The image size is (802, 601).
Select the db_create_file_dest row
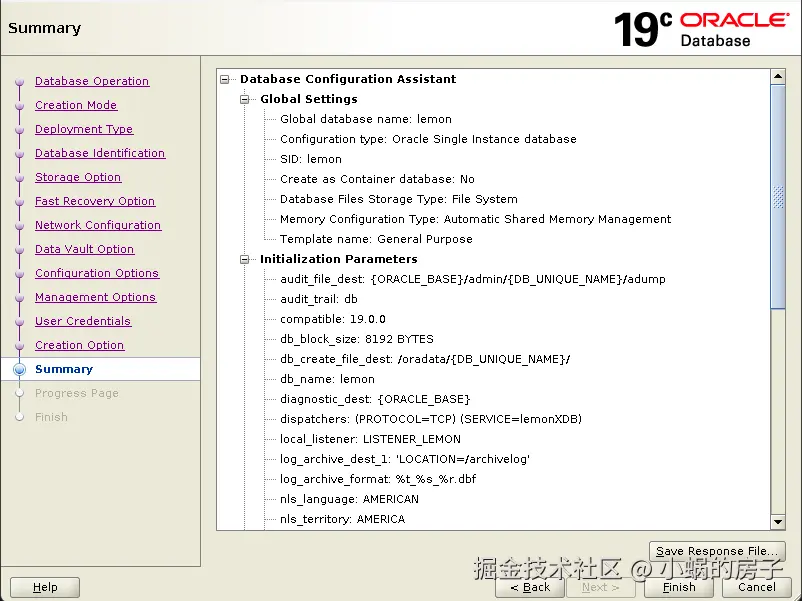point(425,359)
